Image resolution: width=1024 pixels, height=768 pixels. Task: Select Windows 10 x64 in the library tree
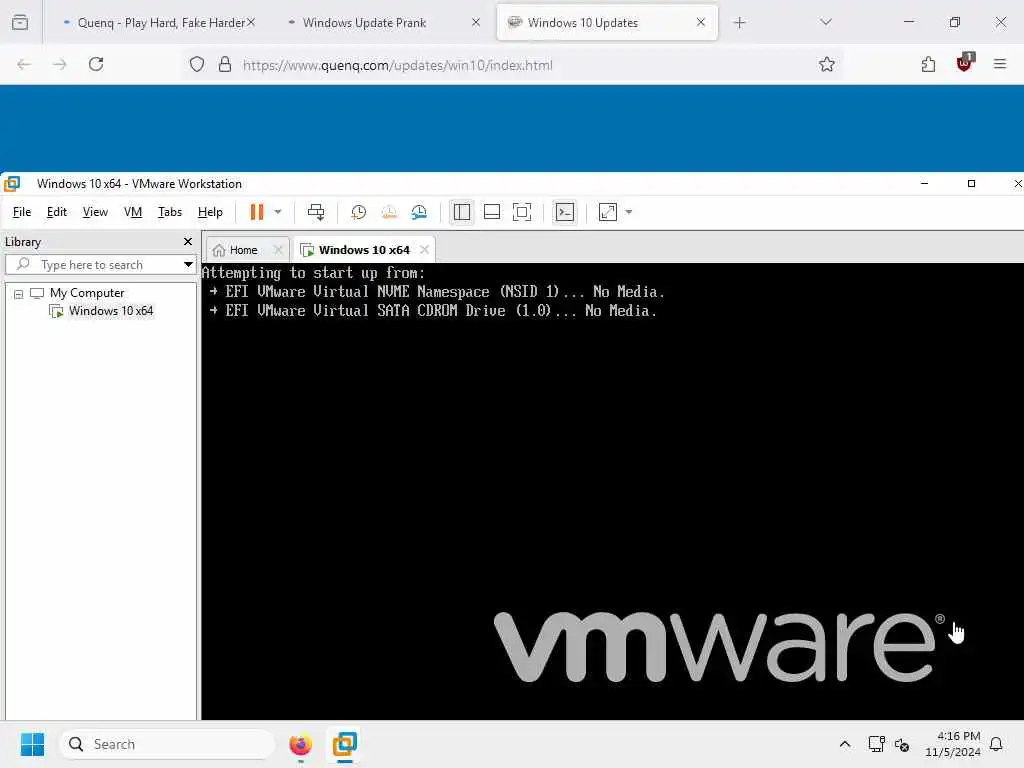click(111, 311)
